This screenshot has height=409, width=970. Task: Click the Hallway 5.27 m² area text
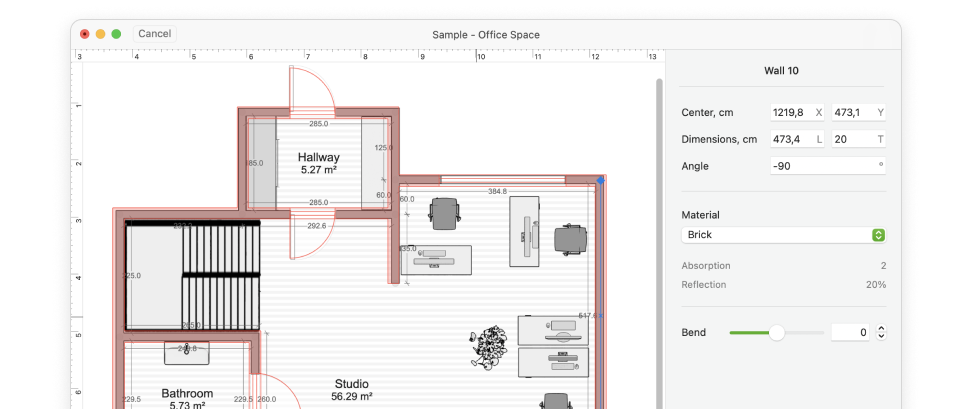click(x=319, y=170)
